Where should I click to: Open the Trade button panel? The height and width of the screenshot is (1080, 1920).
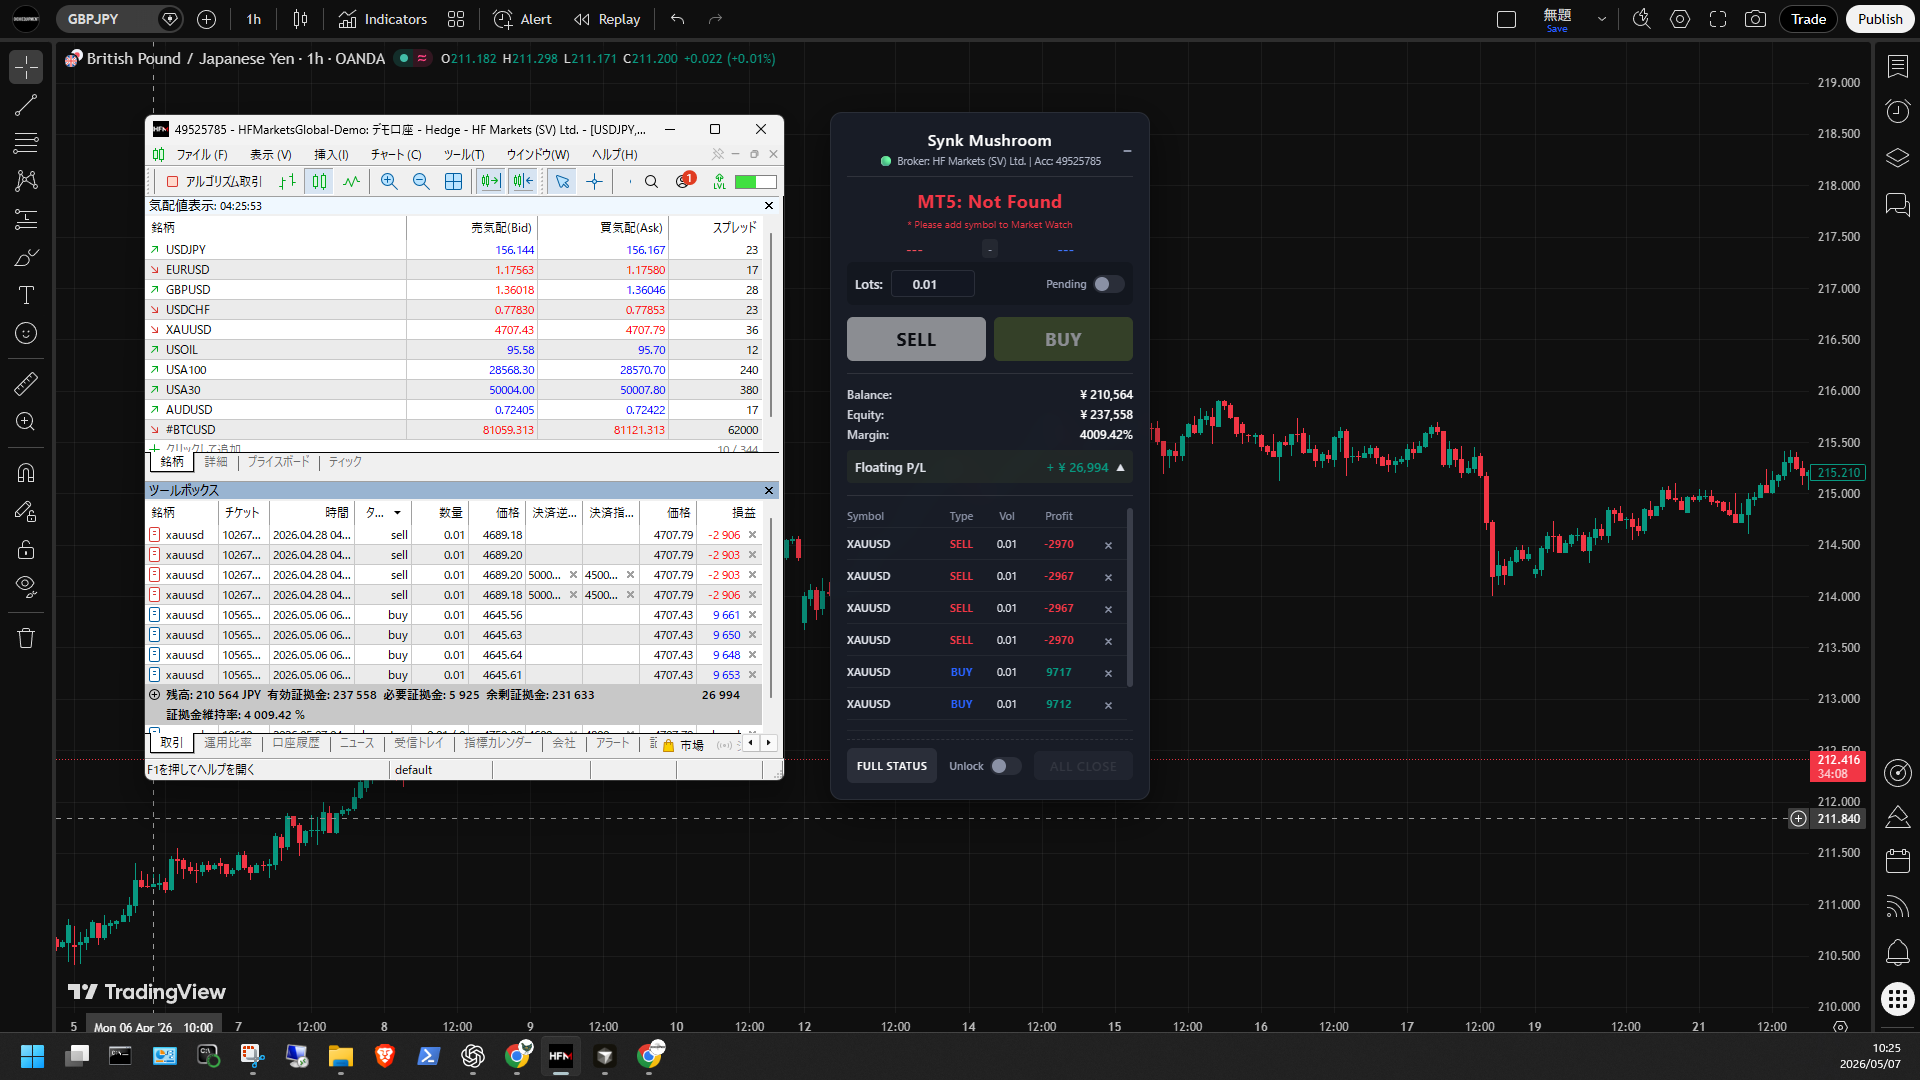(x=1808, y=19)
